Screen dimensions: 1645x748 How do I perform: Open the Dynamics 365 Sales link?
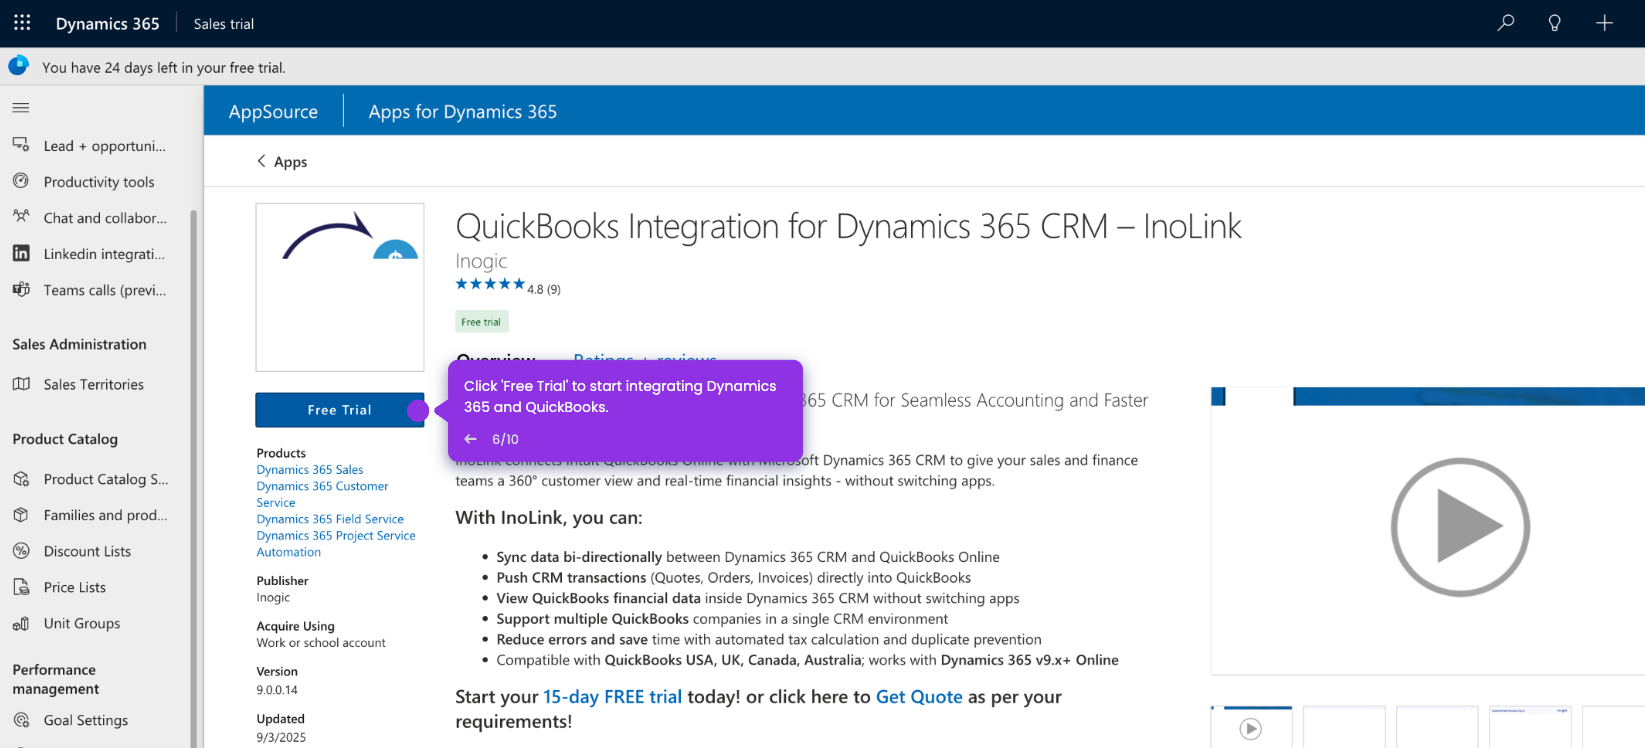point(310,469)
